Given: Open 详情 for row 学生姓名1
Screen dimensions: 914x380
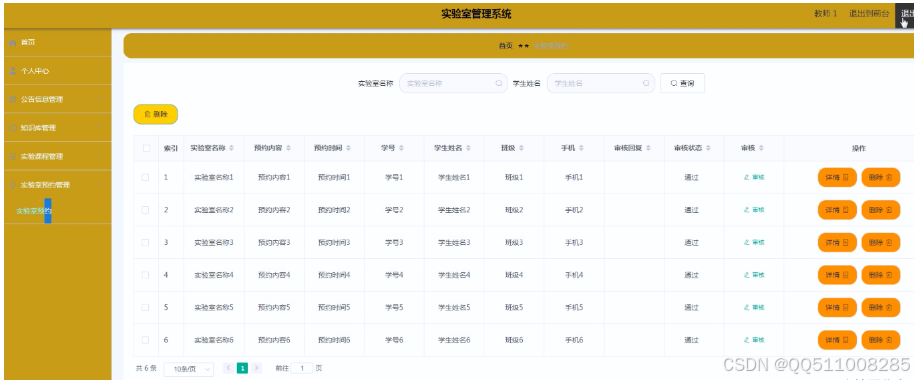Looking at the screenshot, I should (x=837, y=177).
